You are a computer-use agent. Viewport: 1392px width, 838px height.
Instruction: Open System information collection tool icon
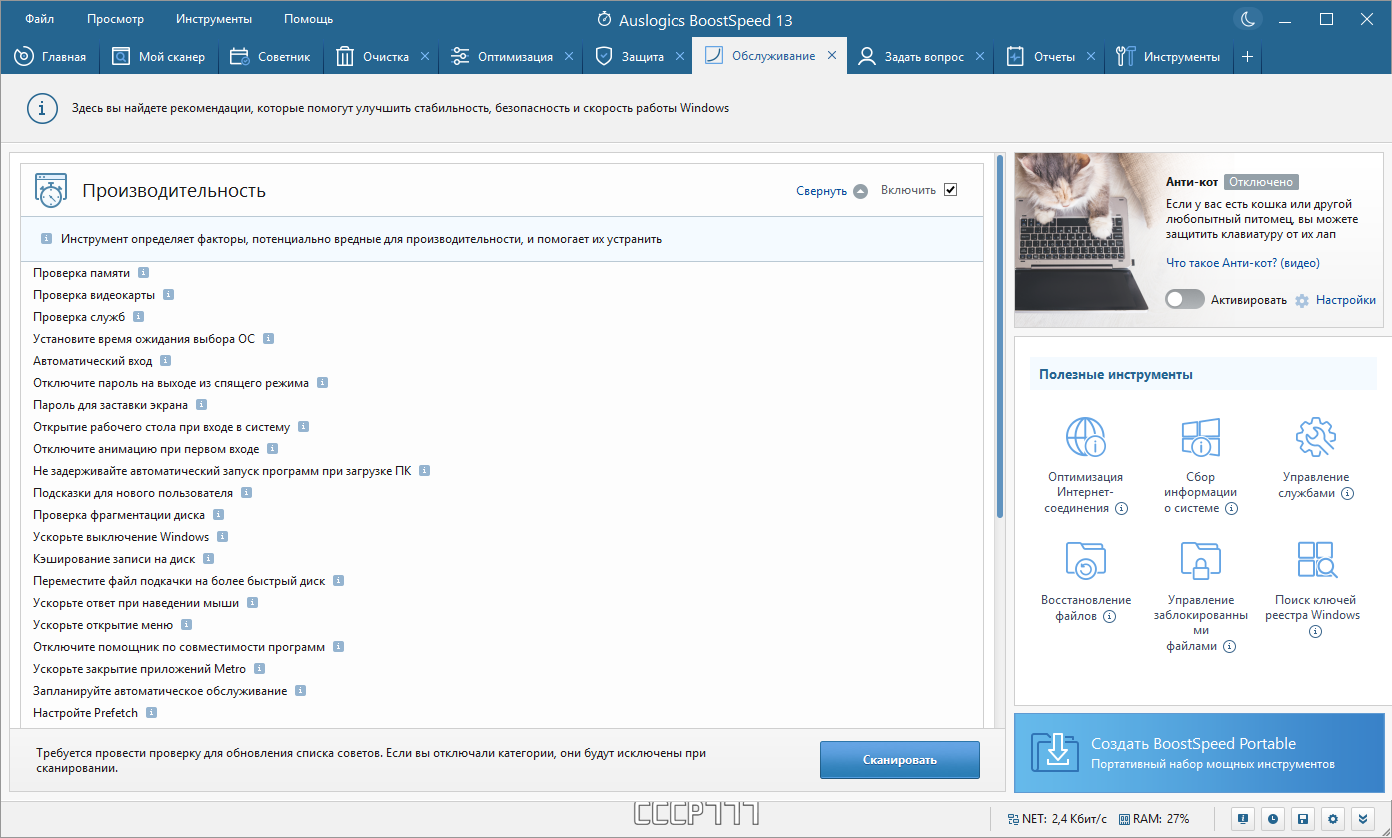1201,437
